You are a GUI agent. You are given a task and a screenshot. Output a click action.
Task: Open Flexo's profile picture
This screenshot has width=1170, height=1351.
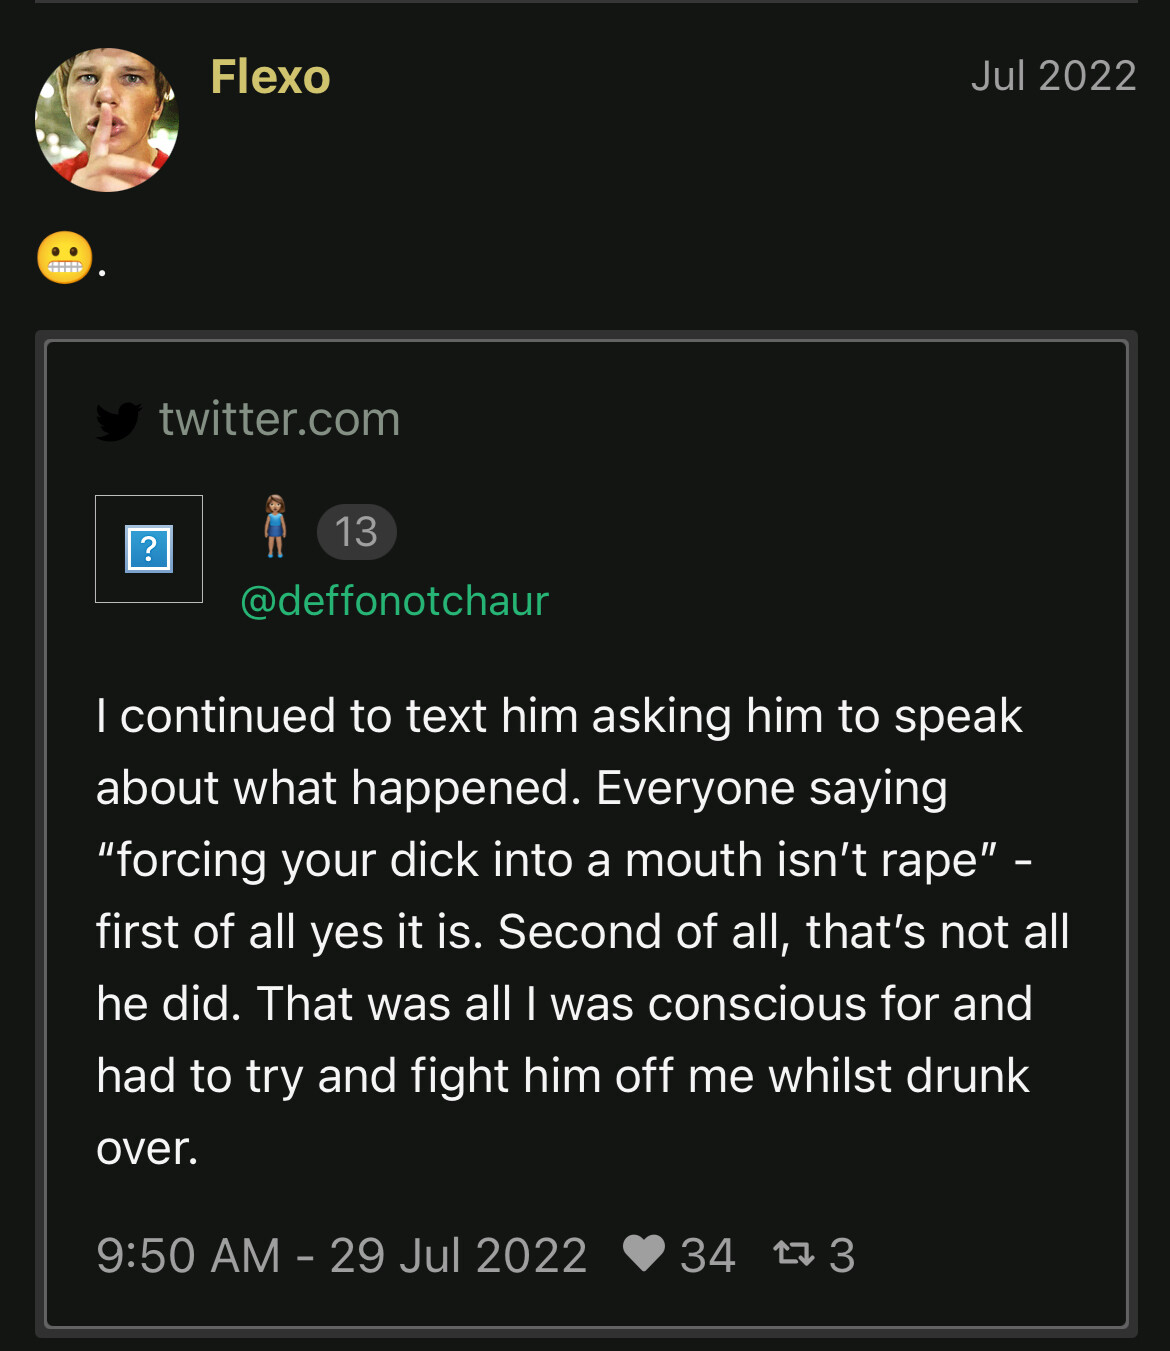point(107,120)
